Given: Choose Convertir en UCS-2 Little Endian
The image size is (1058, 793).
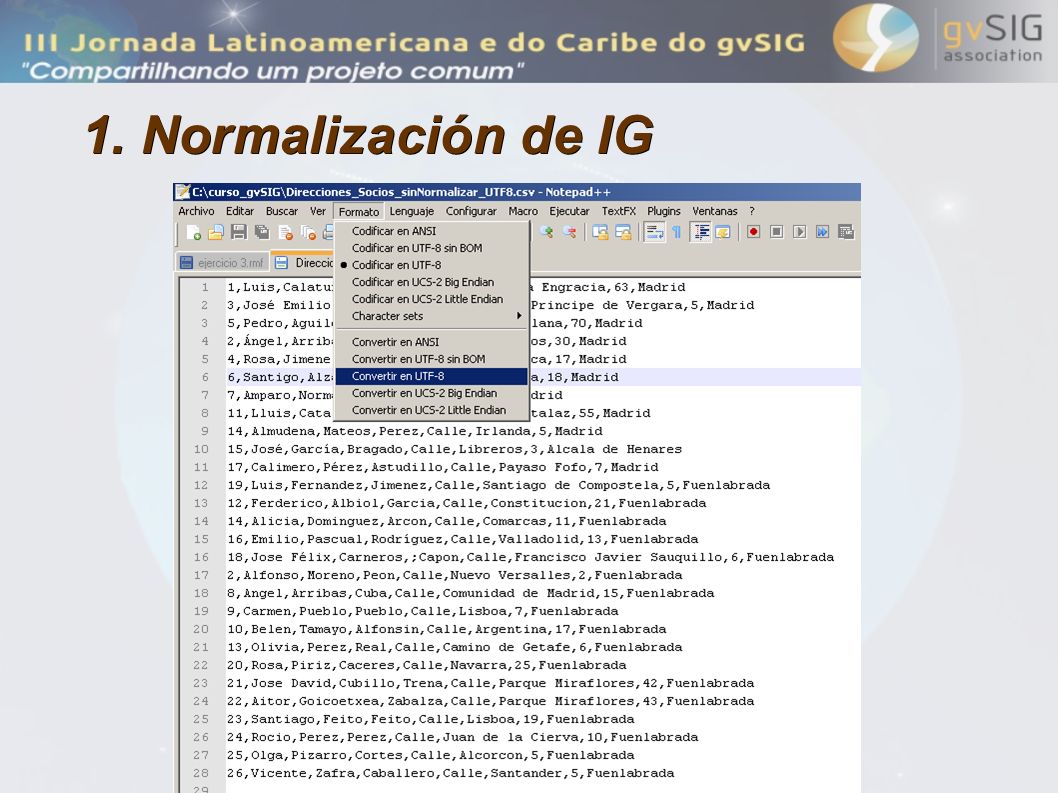Looking at the screenshot, I should click(431, 410).
